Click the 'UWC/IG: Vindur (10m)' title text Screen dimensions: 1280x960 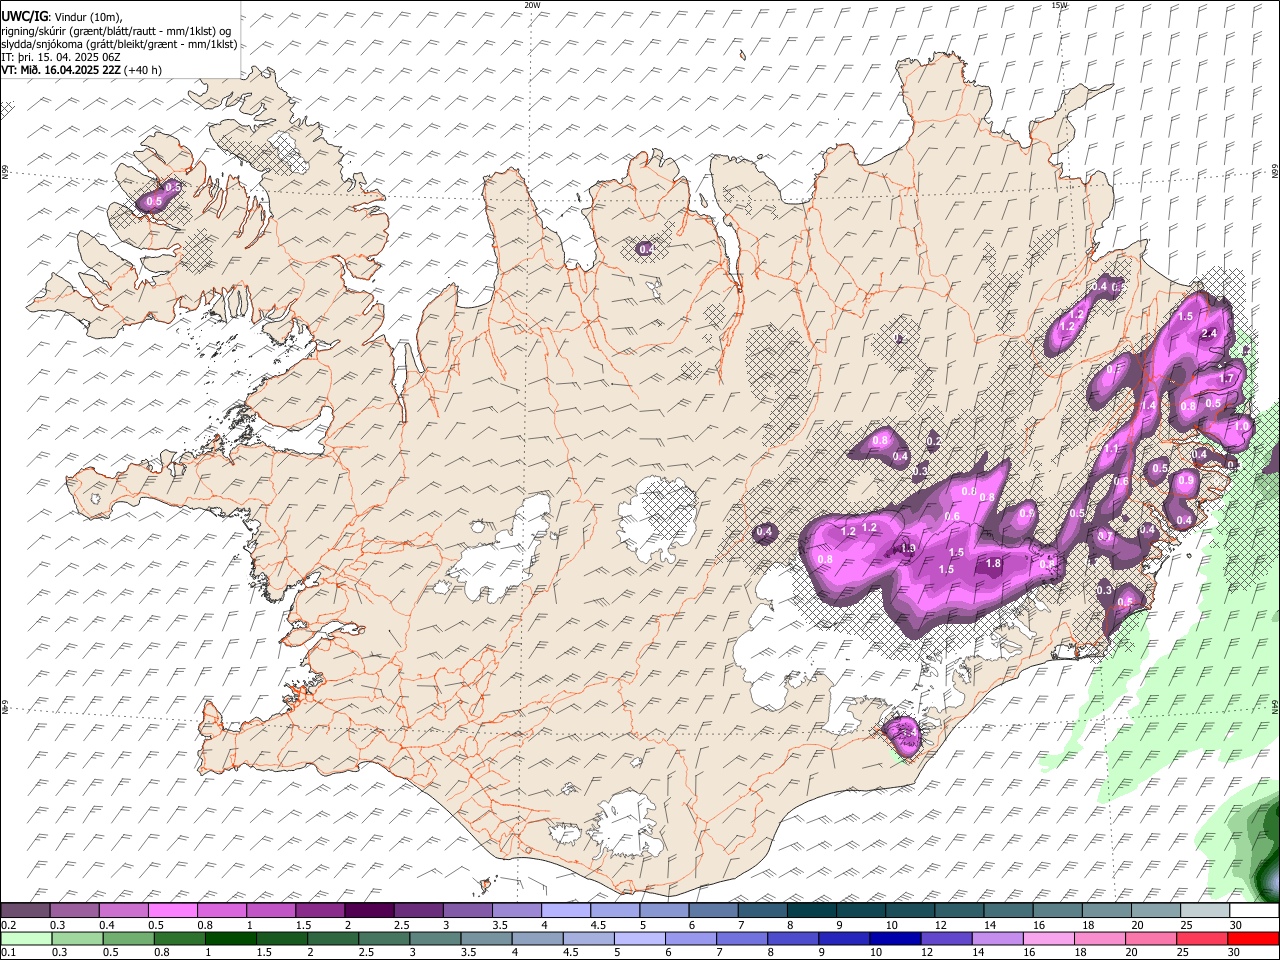(x=61, y=16)
